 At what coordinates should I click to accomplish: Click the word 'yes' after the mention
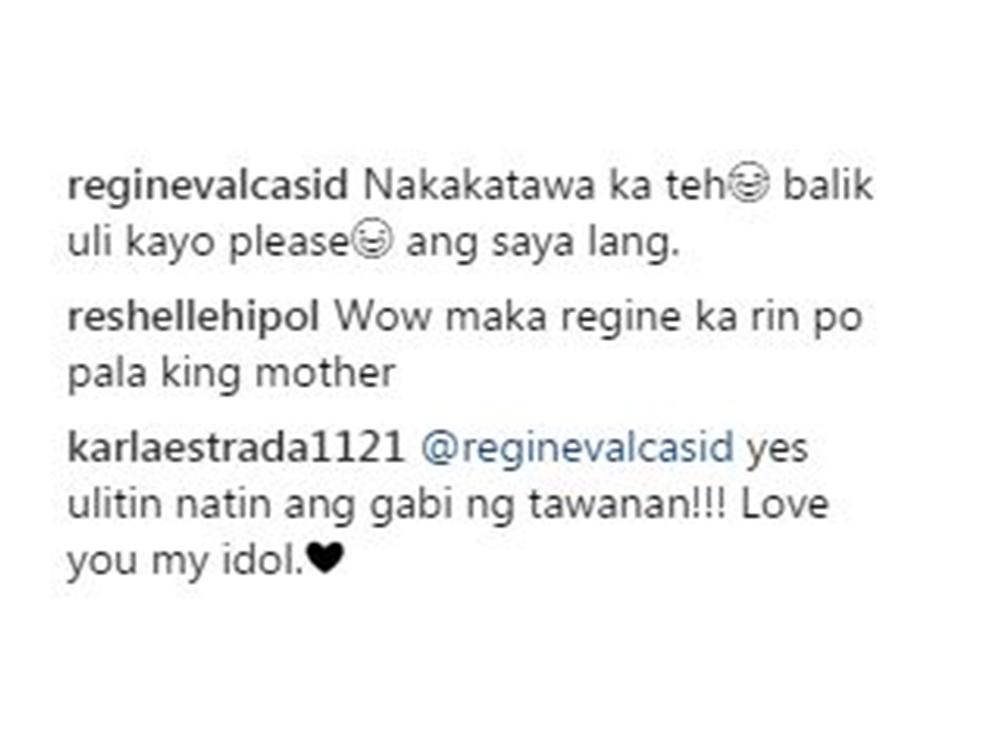[777, 450]
